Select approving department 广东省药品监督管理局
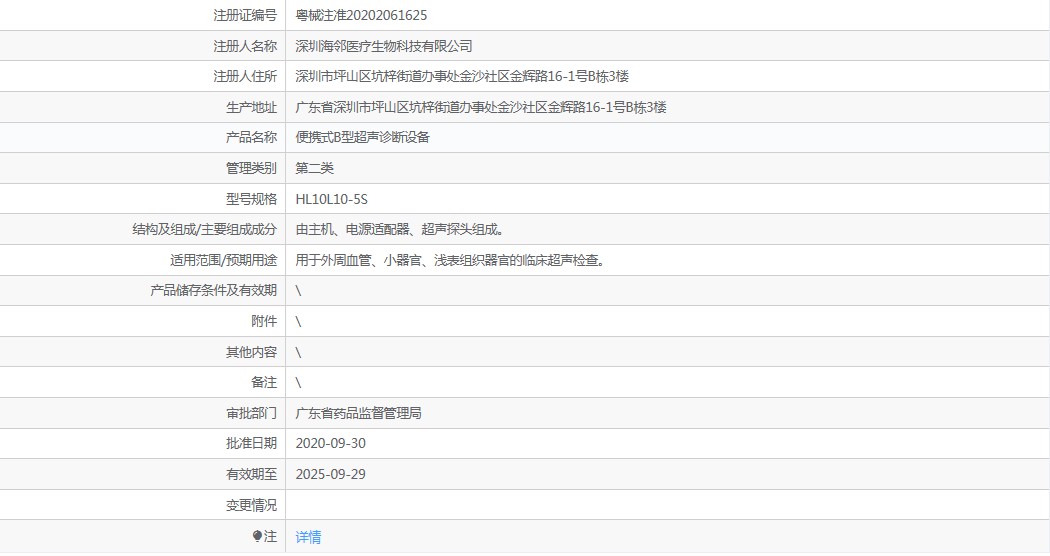Image resolution: width=1050 pixels, height=556 pixels. pyautogui.click(x=358, y=413)
